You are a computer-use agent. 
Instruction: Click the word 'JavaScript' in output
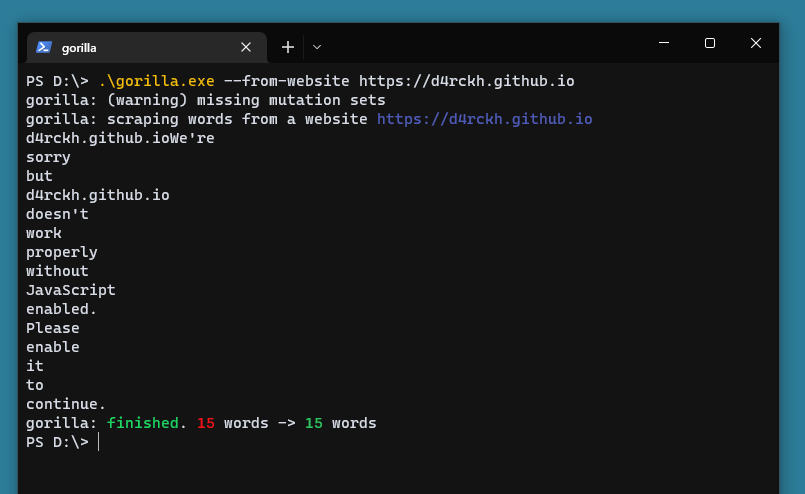(71, 290)
